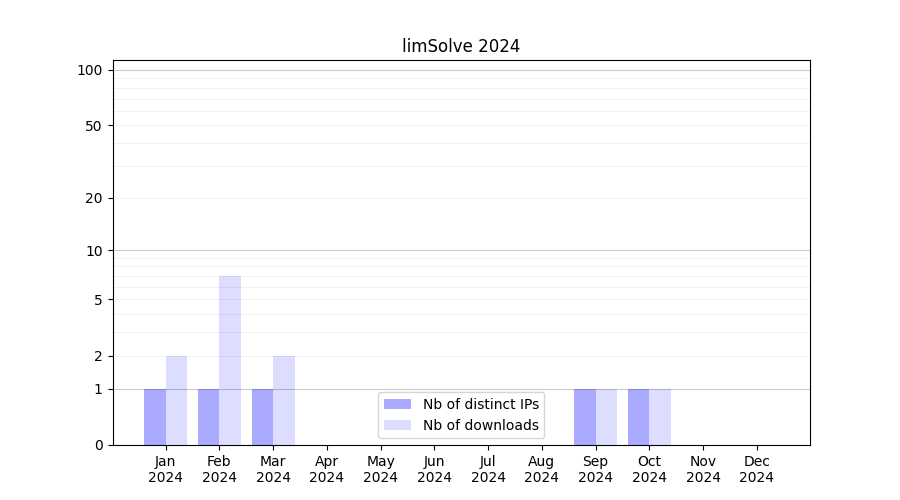Click the Jan 2024 distinct IPs bar
900x500 pixels.
pos(155,417)
